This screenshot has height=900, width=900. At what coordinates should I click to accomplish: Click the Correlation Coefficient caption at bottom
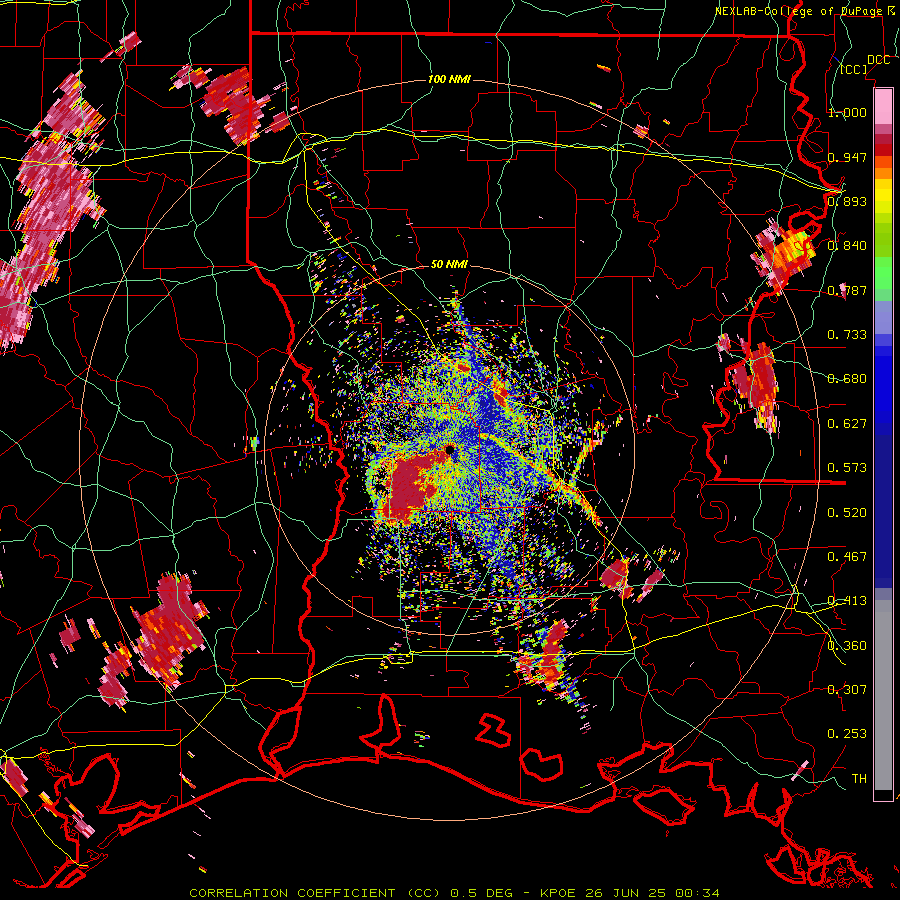coord(454,893)
